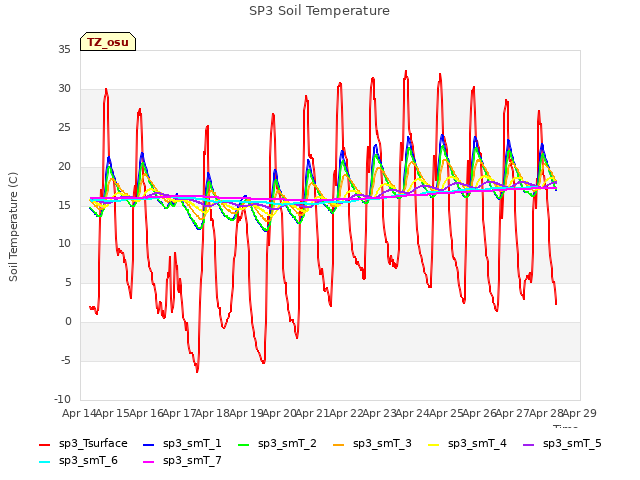Toggle sp3_smT_6 legend entry
Viewport: 640px width, 480px height.
(78, 461)
